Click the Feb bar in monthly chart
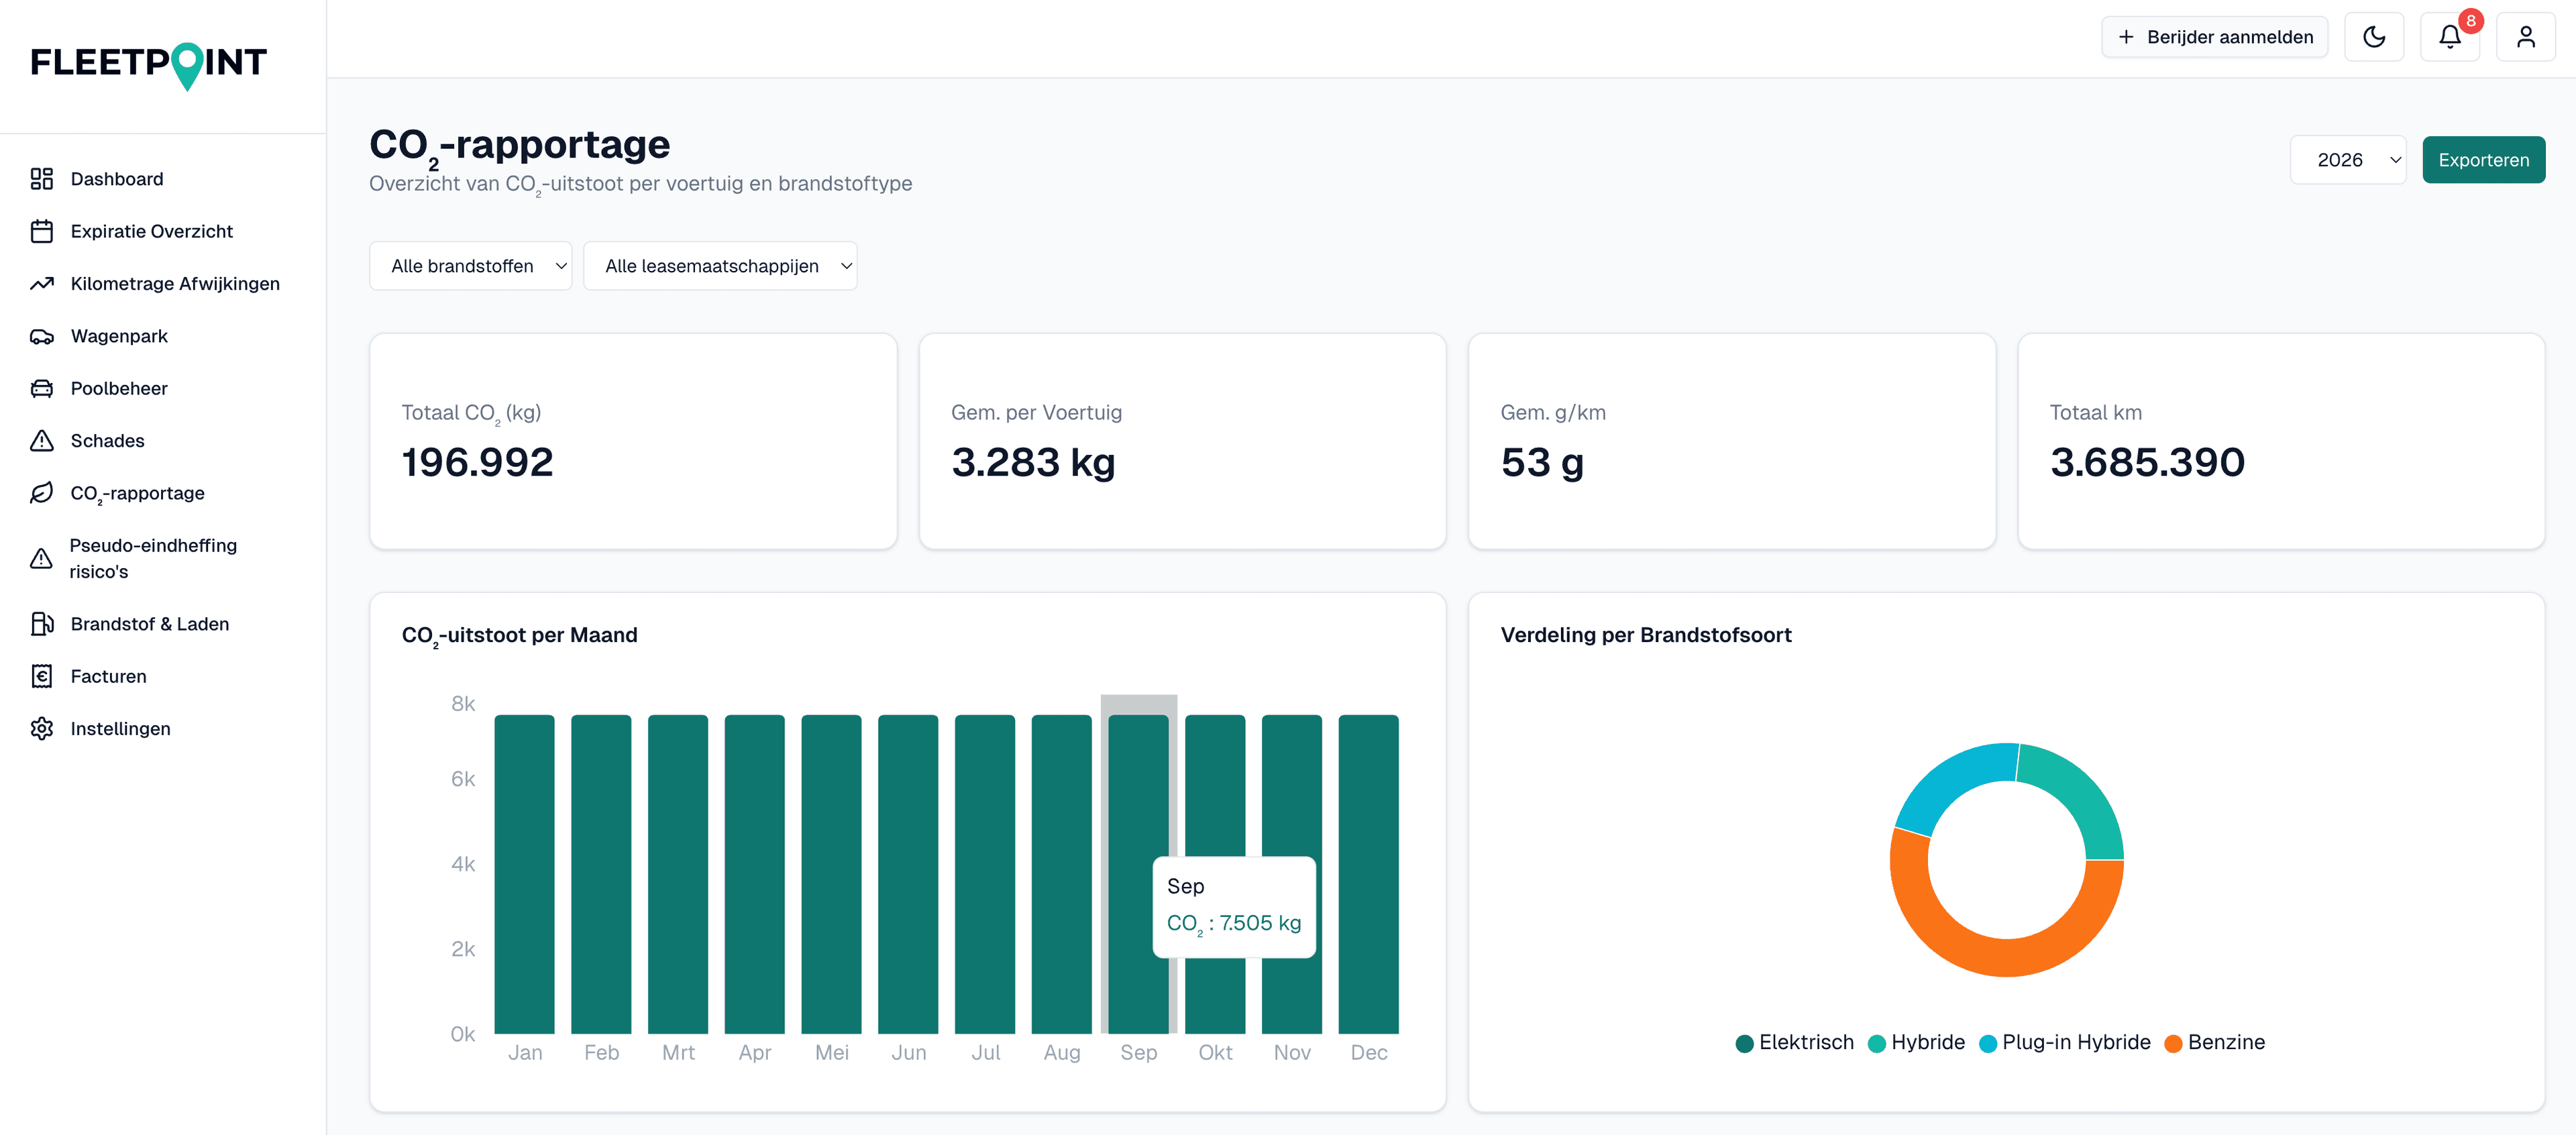The height and width of the screenshot is (1135, 2576). coord(601,874)
